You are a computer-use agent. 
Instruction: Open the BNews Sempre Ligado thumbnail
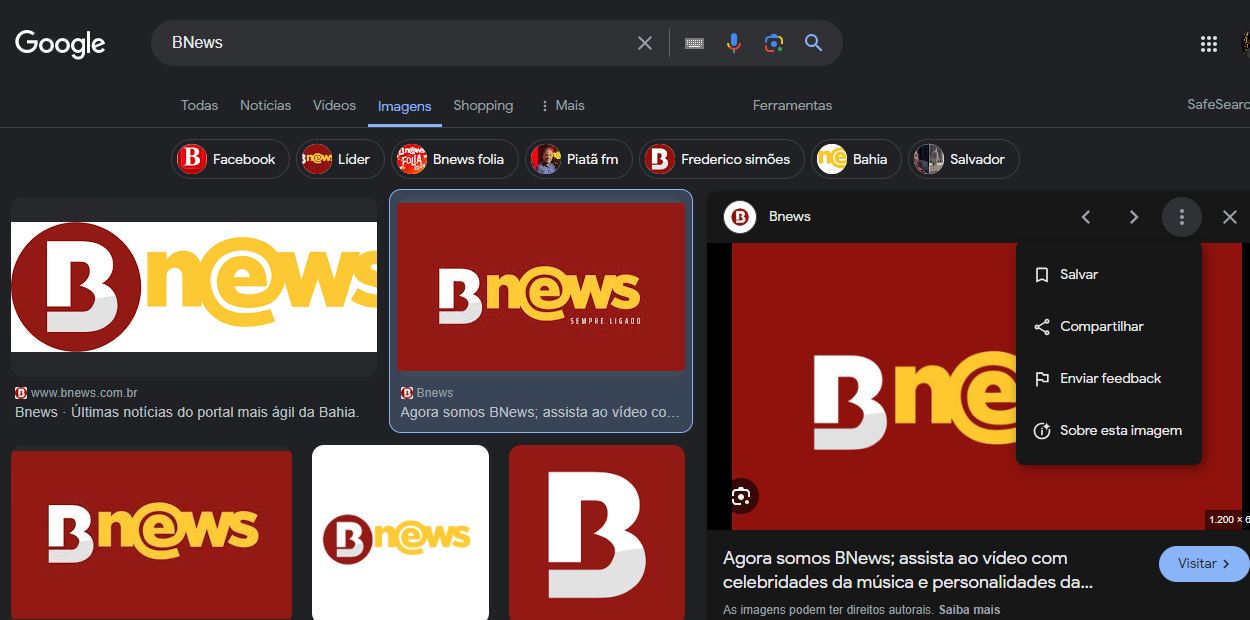coord(541,287)
